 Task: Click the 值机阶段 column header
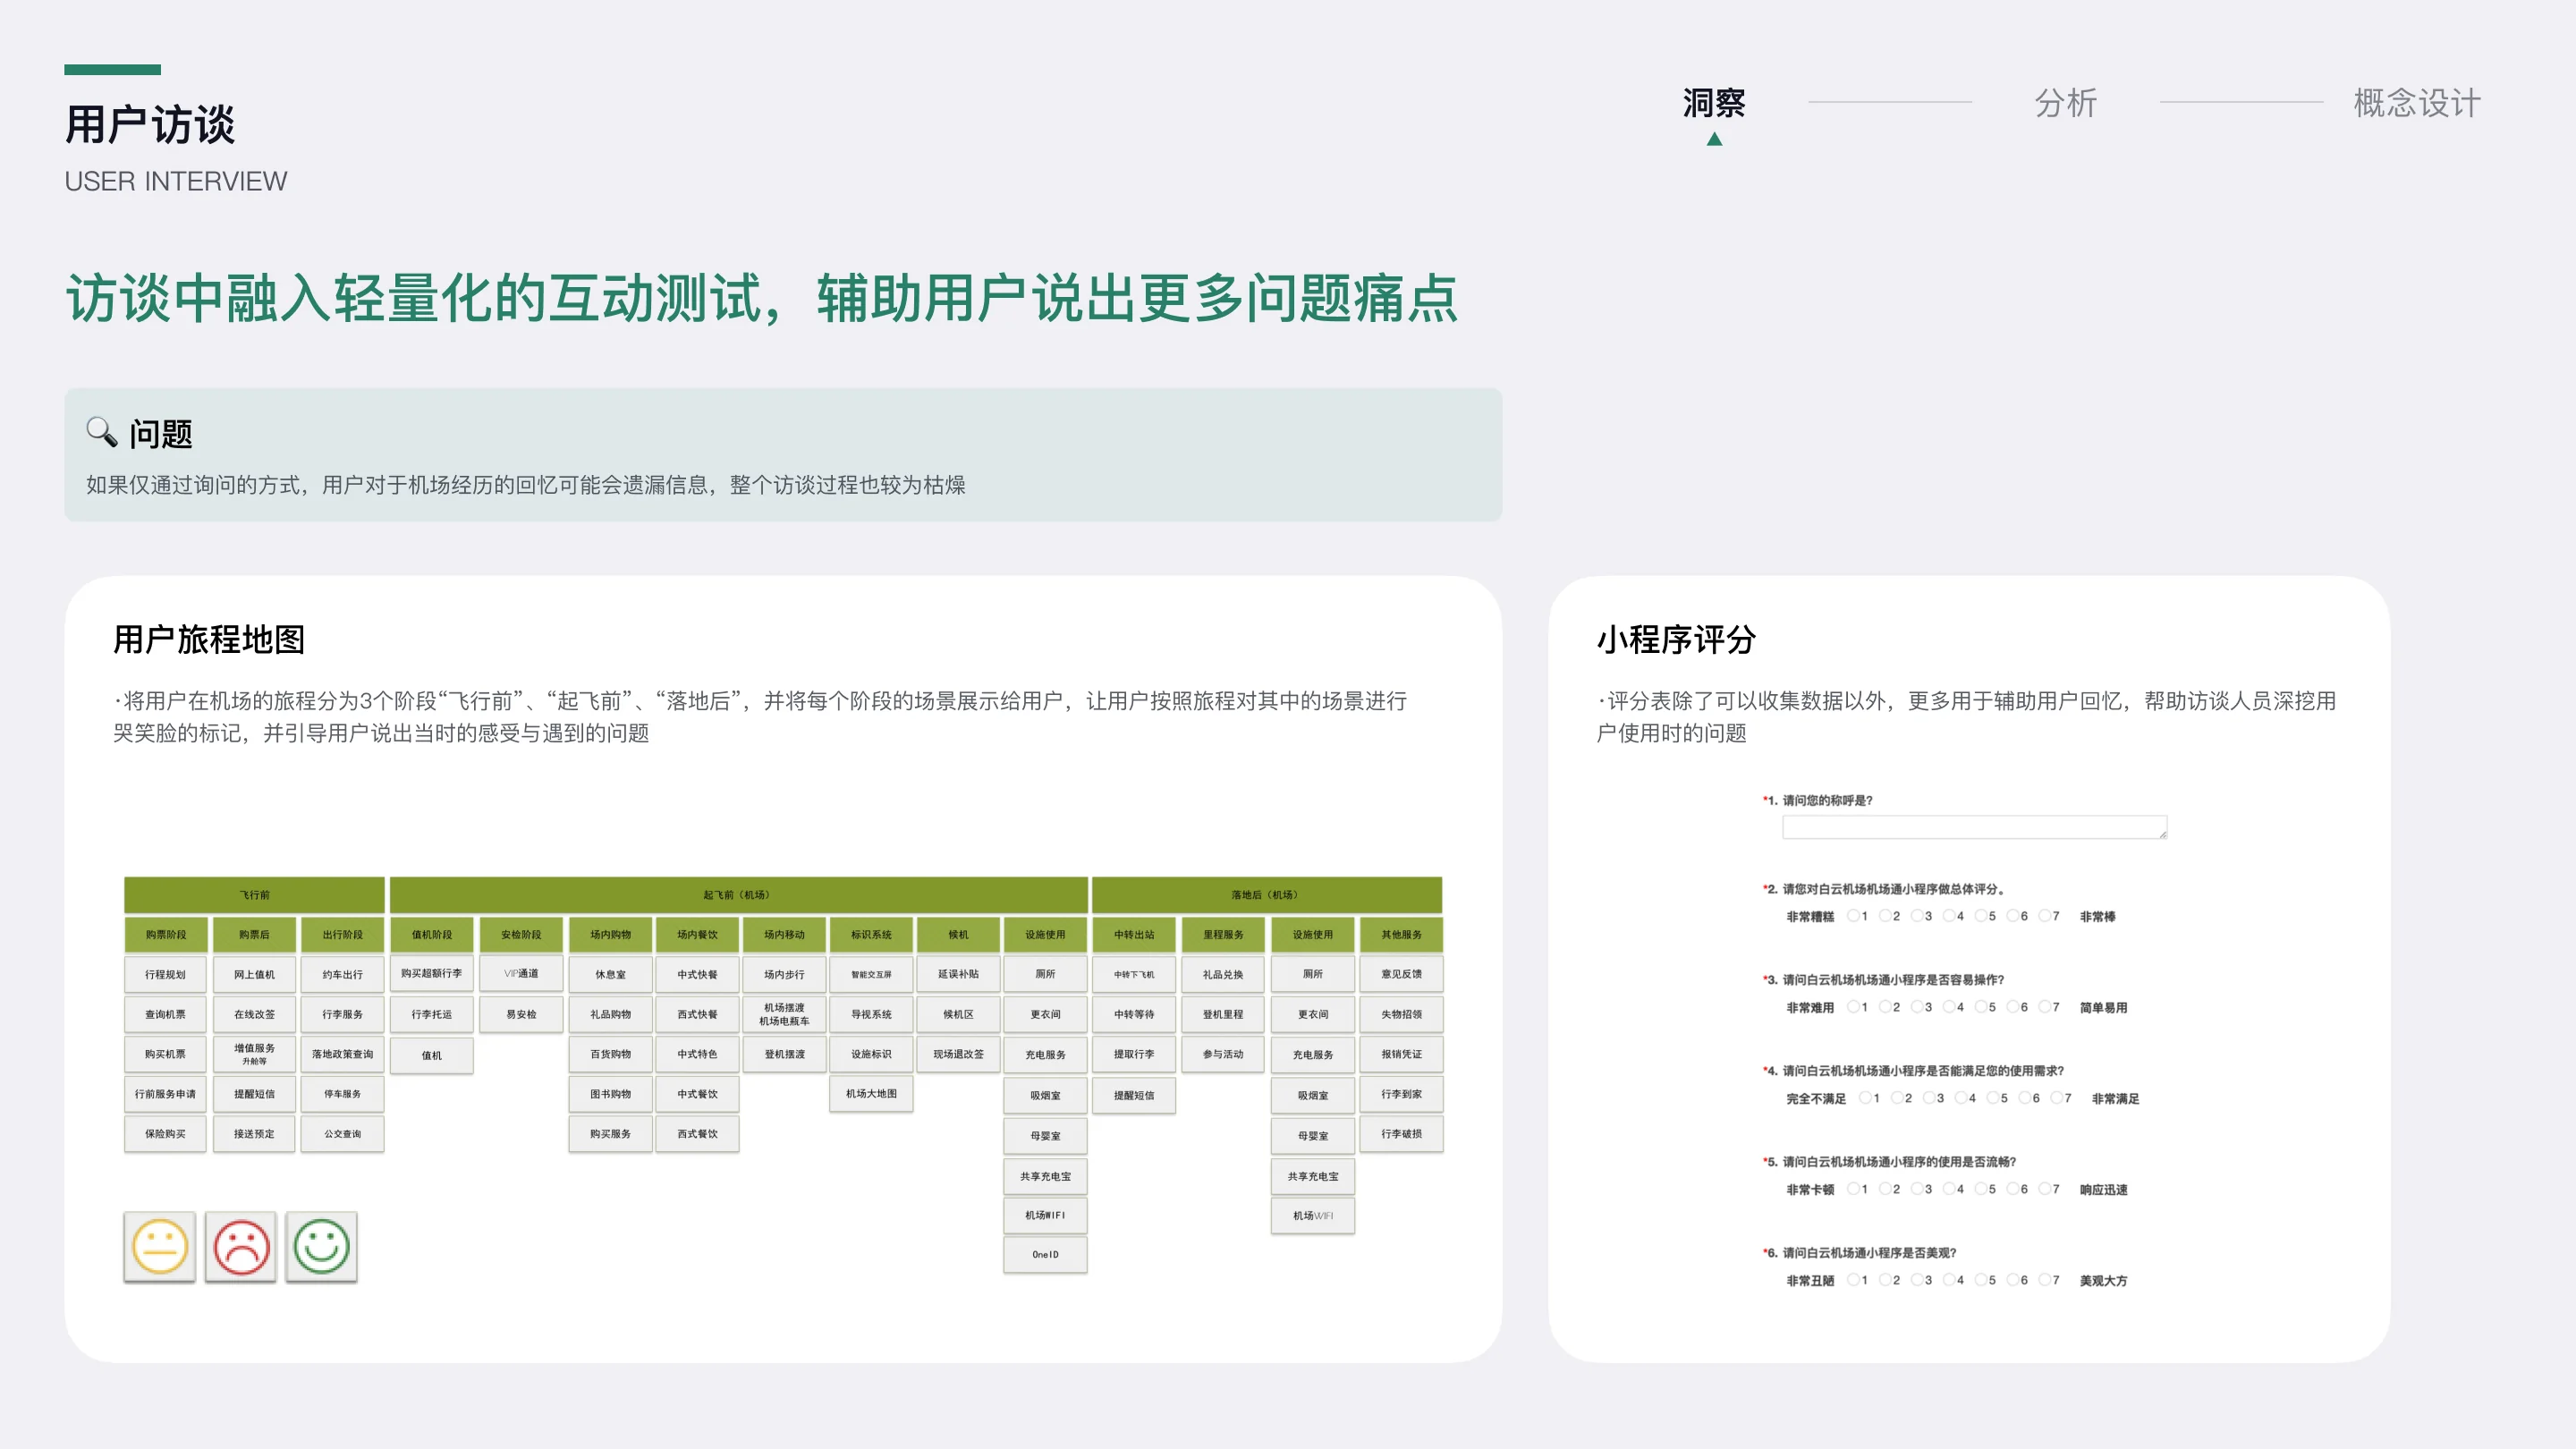coord(431,934)
